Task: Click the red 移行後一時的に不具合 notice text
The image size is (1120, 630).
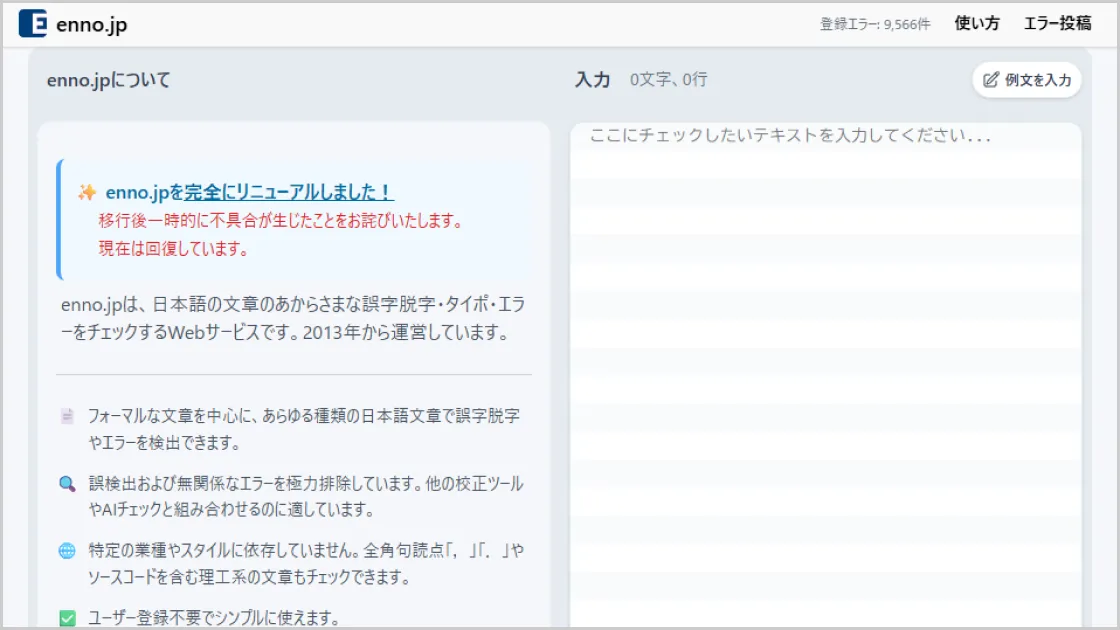Action: [x=280, y=221]
